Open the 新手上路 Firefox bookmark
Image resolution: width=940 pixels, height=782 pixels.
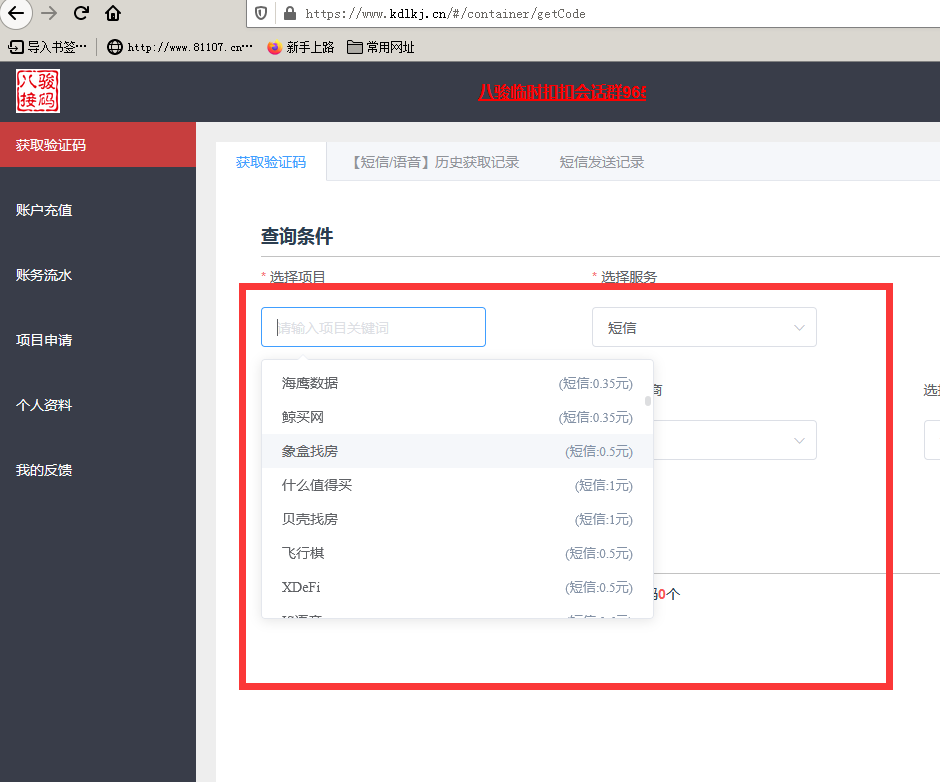pyautogui.click(x=300, y=47)
